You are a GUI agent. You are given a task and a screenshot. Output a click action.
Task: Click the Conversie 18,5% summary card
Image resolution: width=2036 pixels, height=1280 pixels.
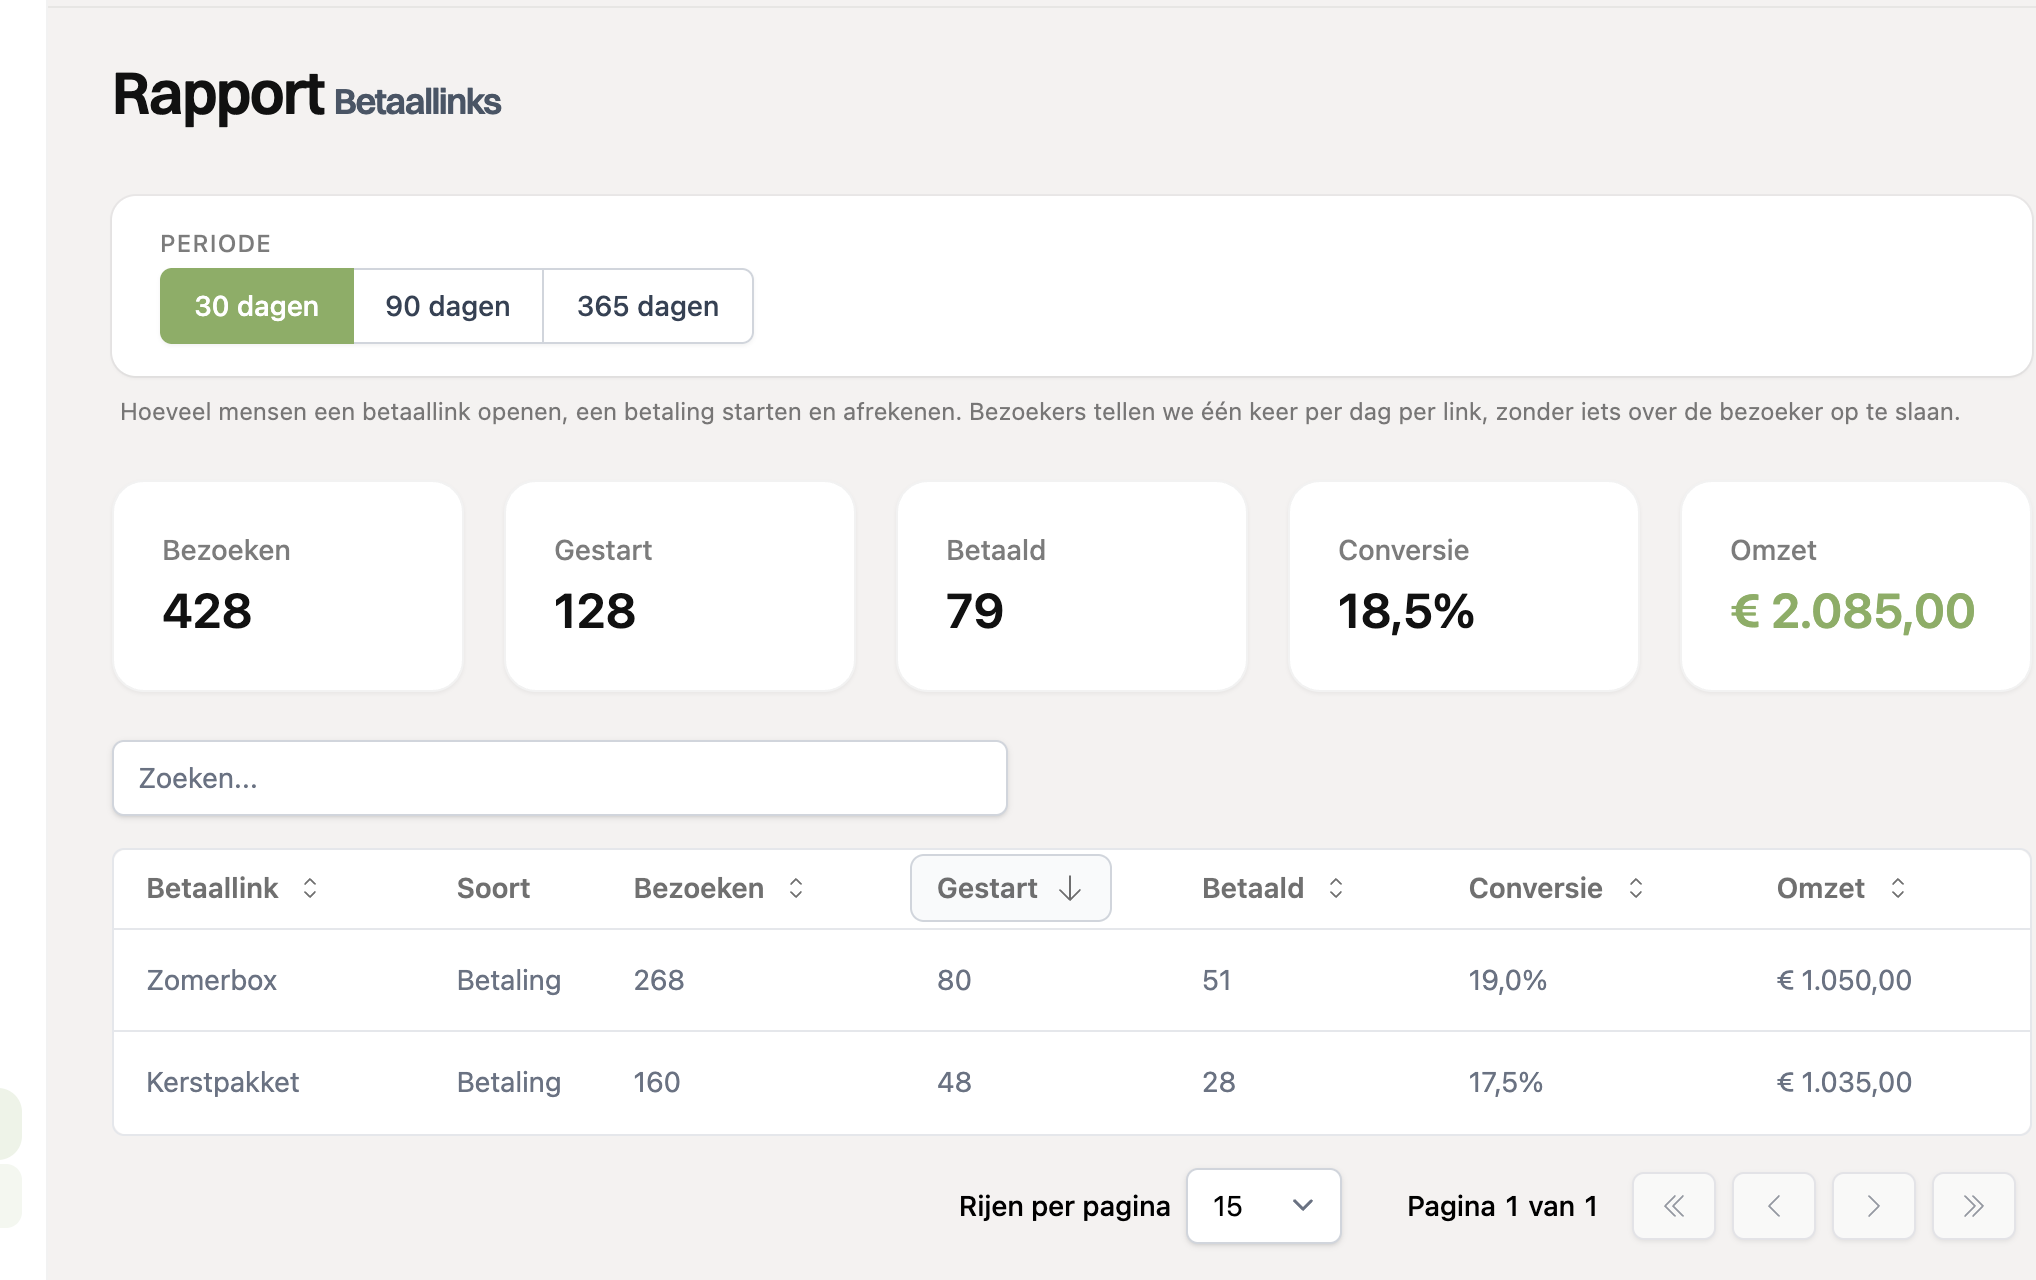[x=1464, y=587]
